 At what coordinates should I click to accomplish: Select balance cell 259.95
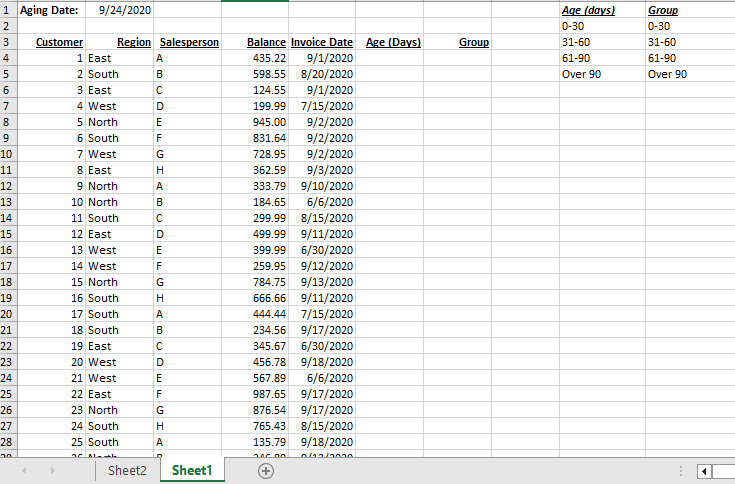coord(255,266)
